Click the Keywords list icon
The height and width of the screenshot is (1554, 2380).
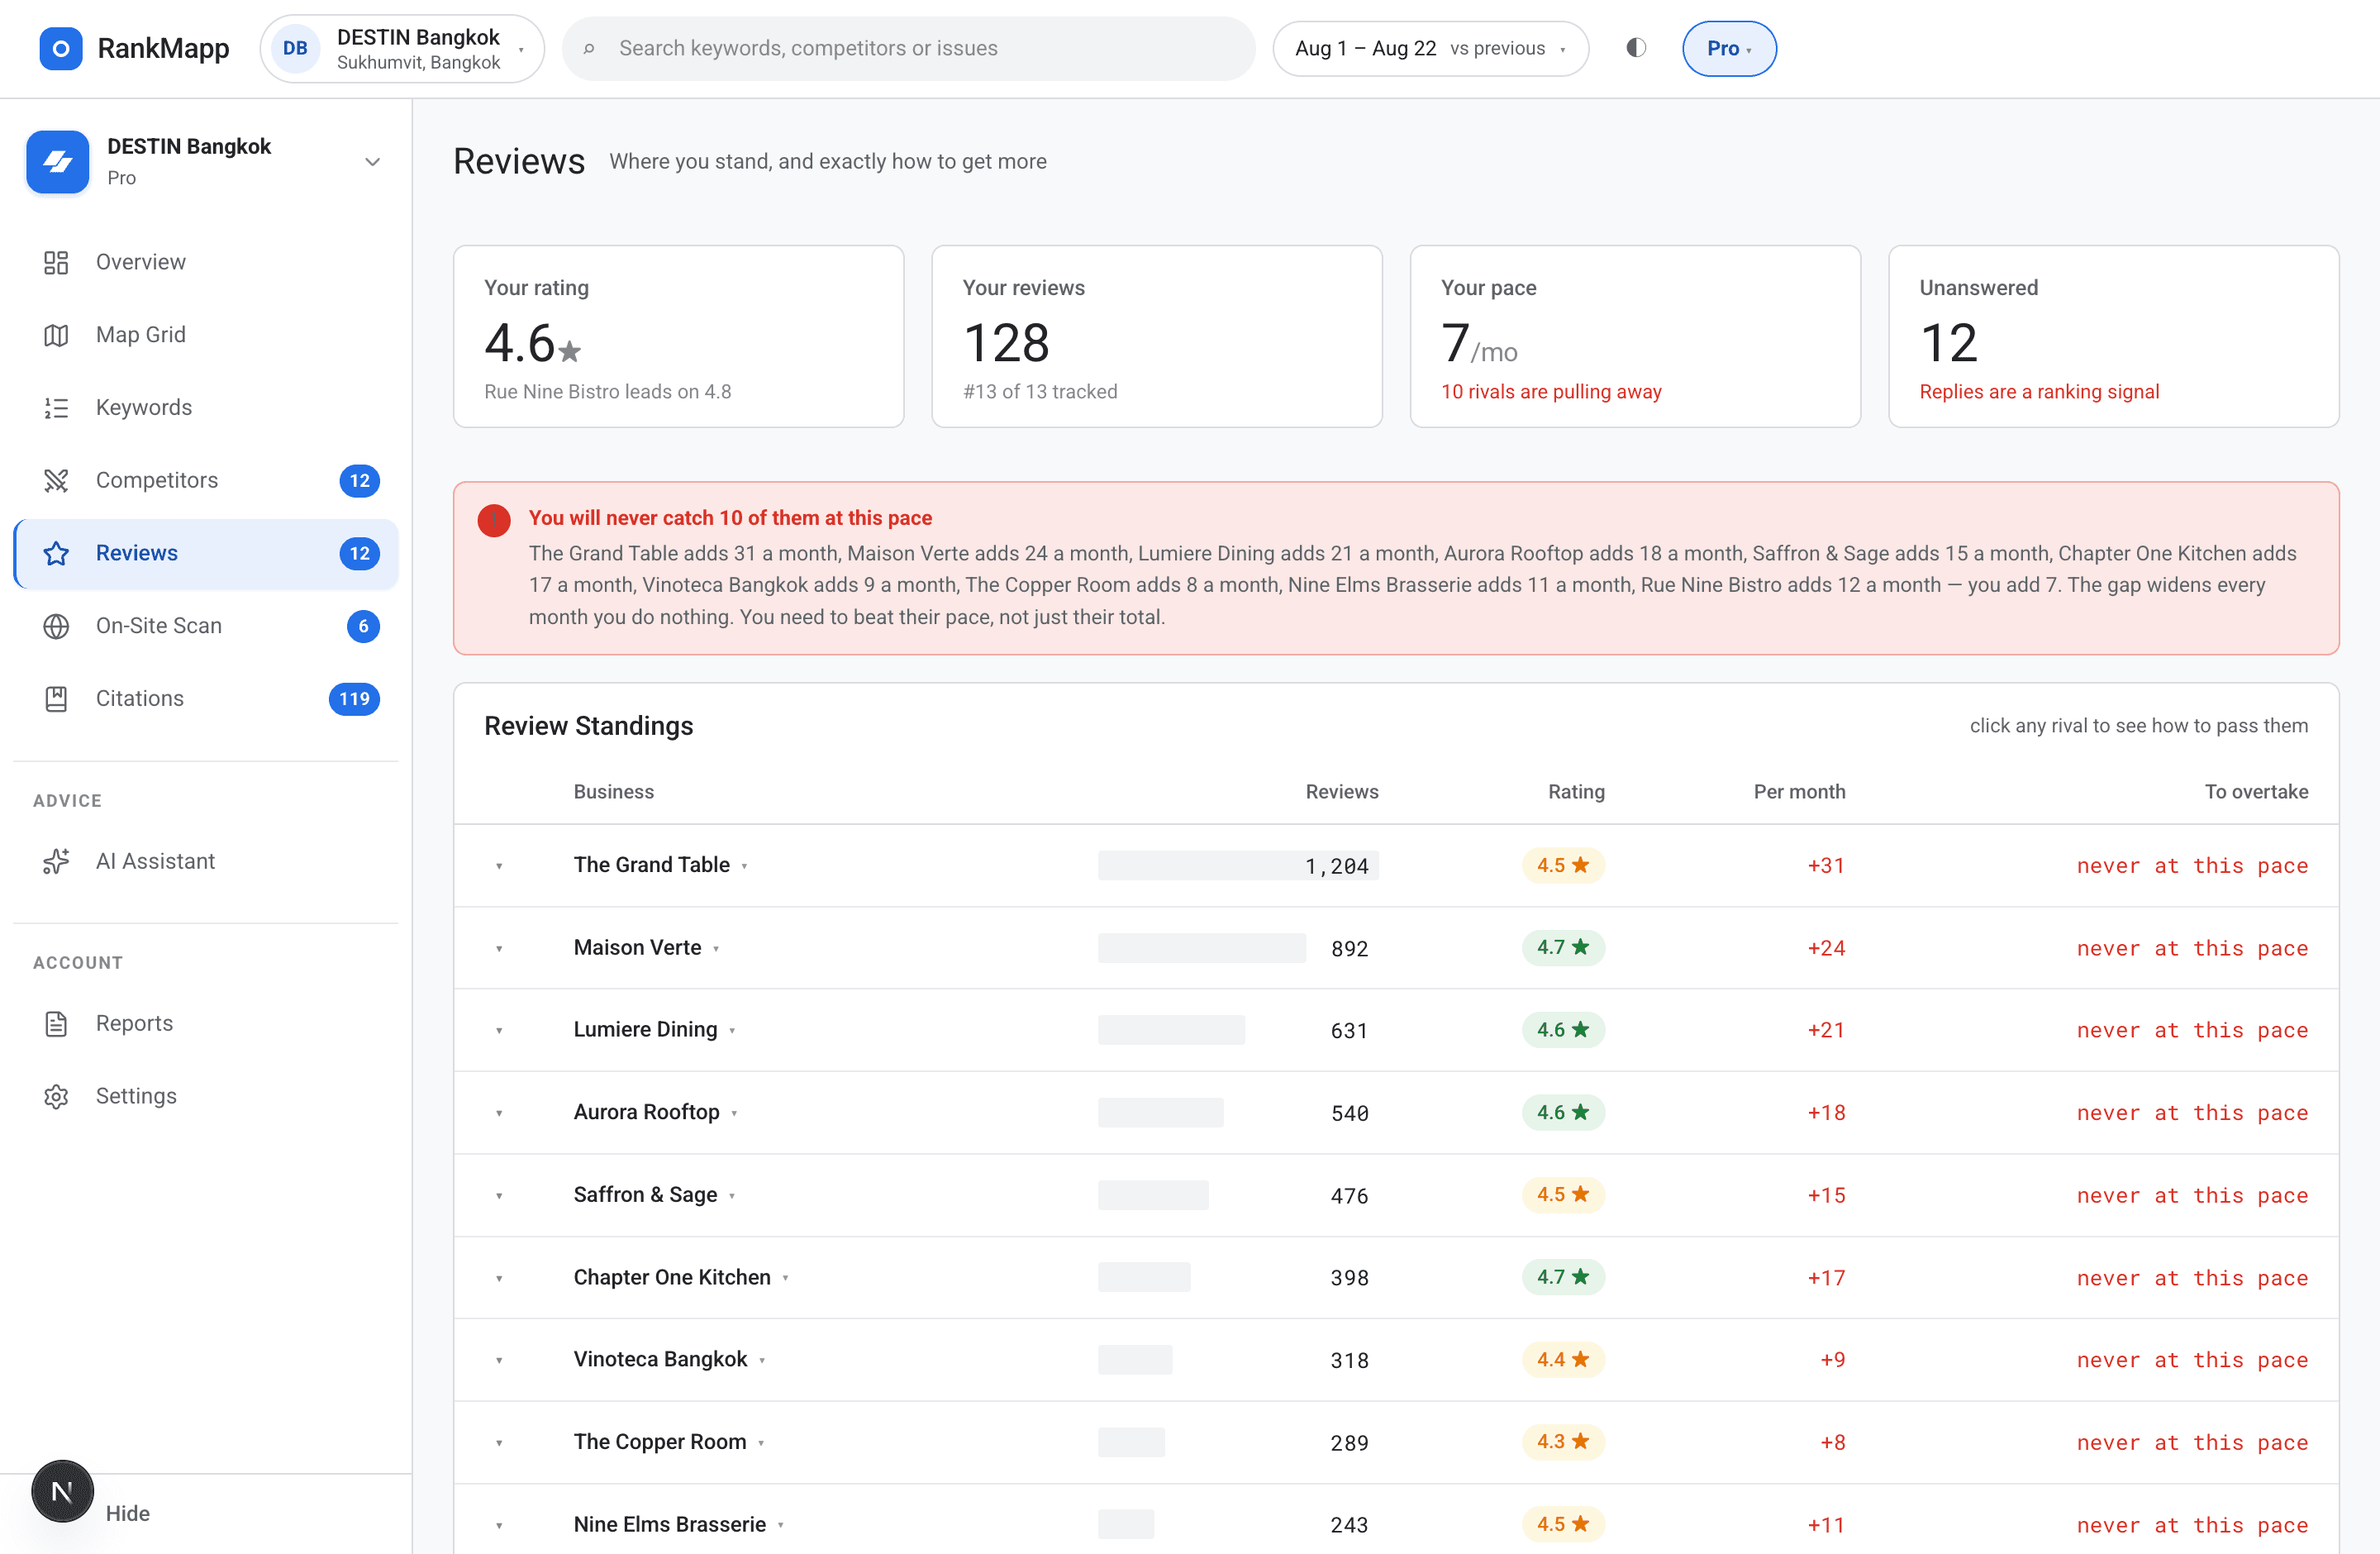click(56, 408)
